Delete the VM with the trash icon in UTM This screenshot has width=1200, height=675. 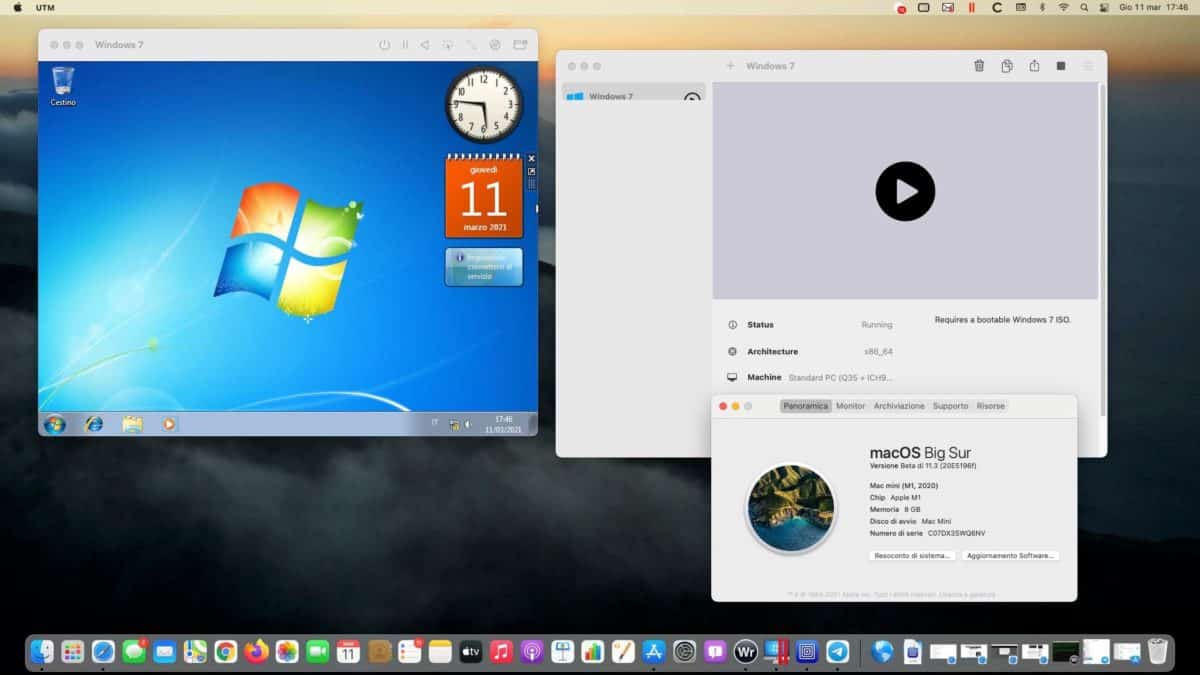(x=979, y=66)
